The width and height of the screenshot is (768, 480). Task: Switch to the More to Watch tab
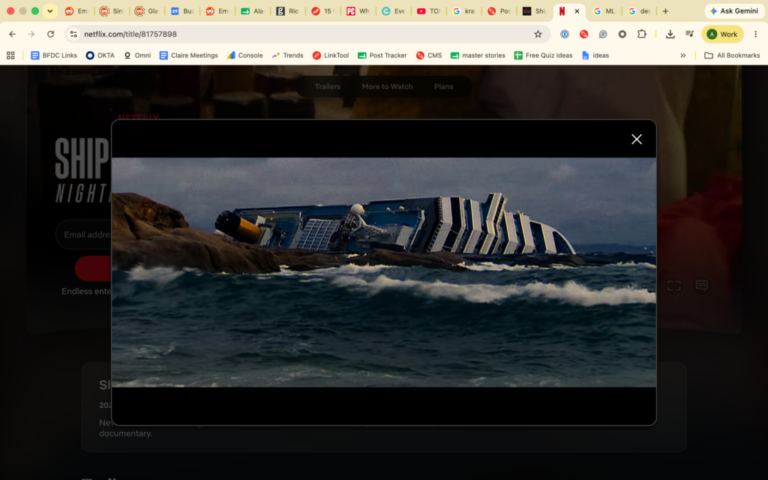387,87
